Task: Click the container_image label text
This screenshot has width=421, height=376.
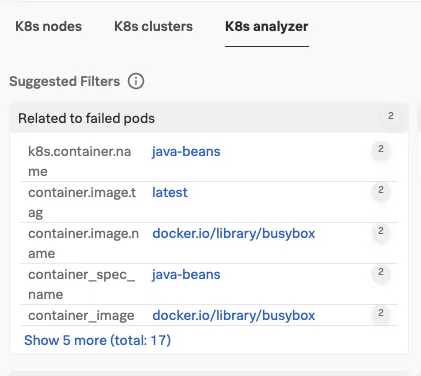Action: click(x=81, y=316)
